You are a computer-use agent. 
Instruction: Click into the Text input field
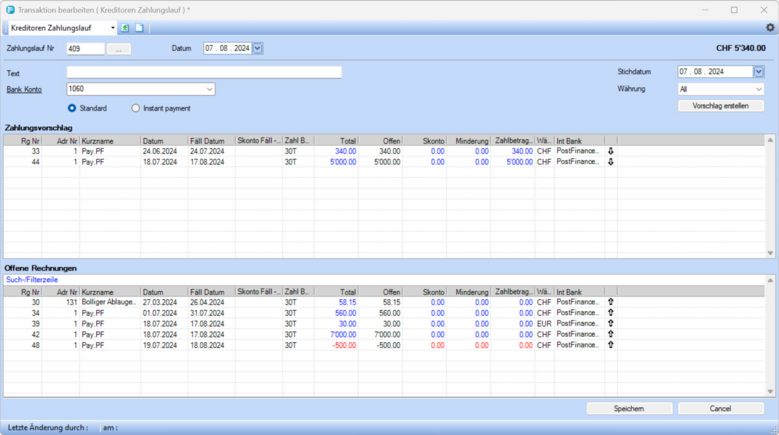[204, 72]
